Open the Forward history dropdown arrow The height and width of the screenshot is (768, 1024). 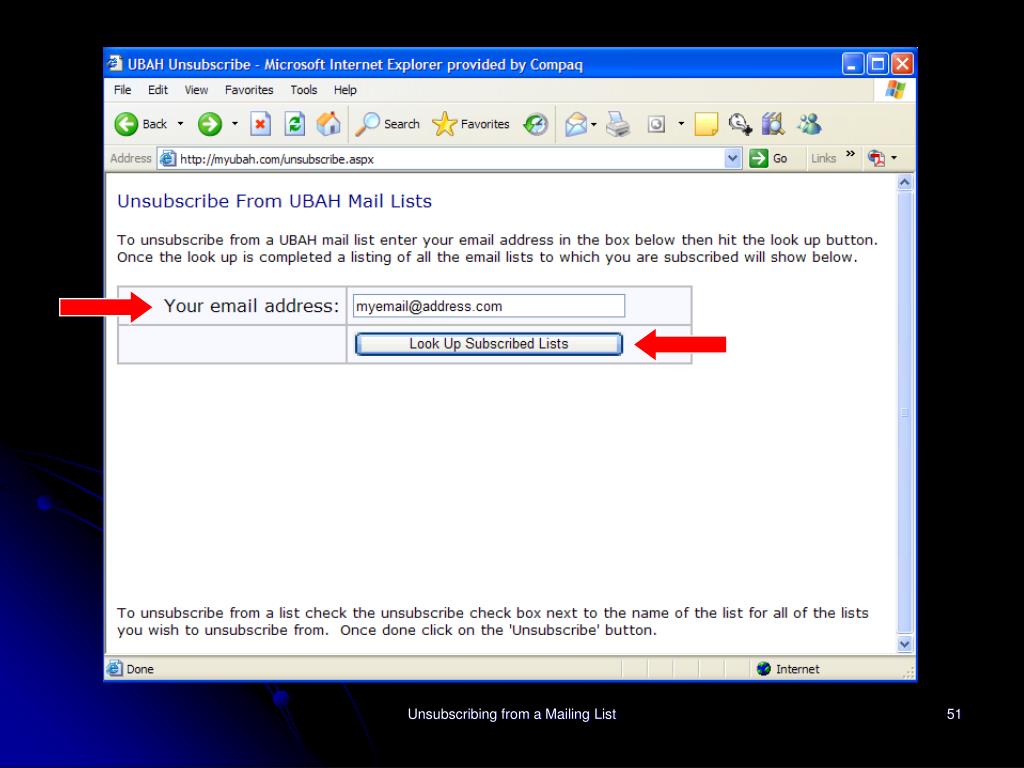tap(234, 124)
